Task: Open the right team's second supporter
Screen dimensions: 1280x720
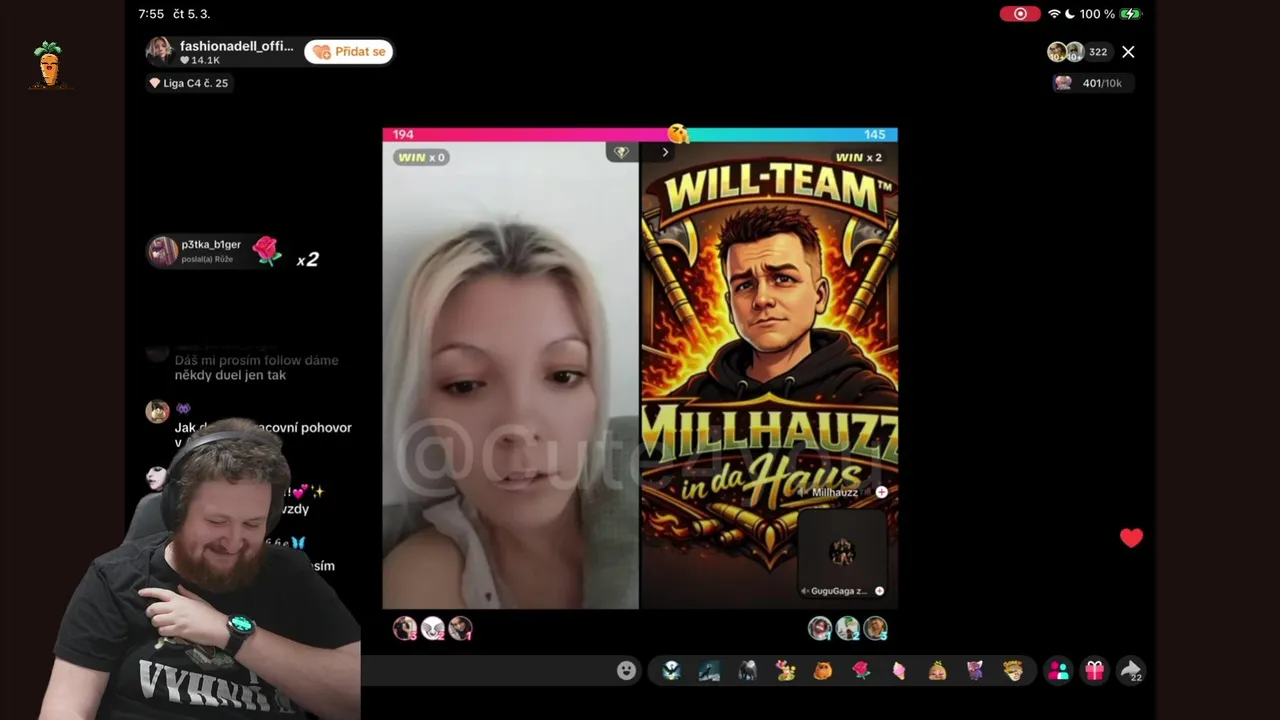Action: tap(848, 628)
